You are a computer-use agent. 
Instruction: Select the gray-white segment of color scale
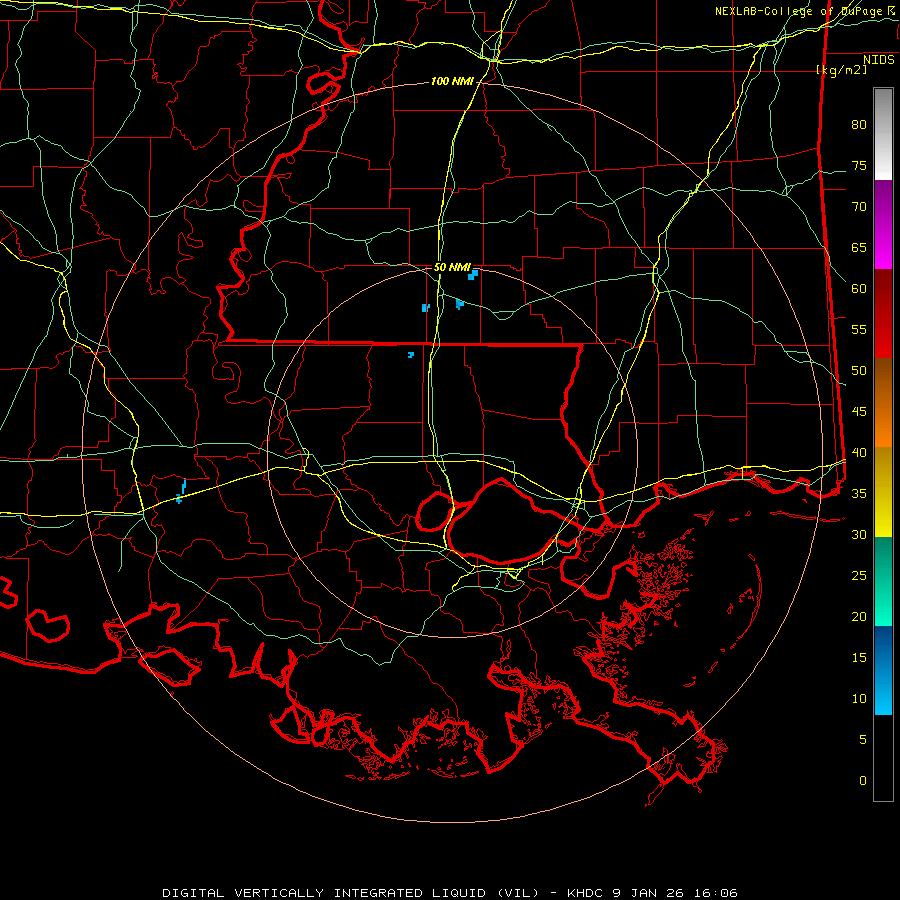[x=883, y=134]
